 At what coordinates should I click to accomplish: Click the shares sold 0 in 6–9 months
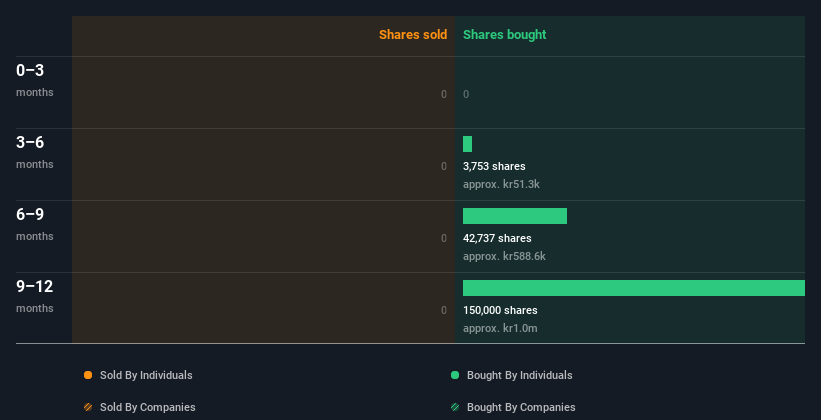coord(444,238)
